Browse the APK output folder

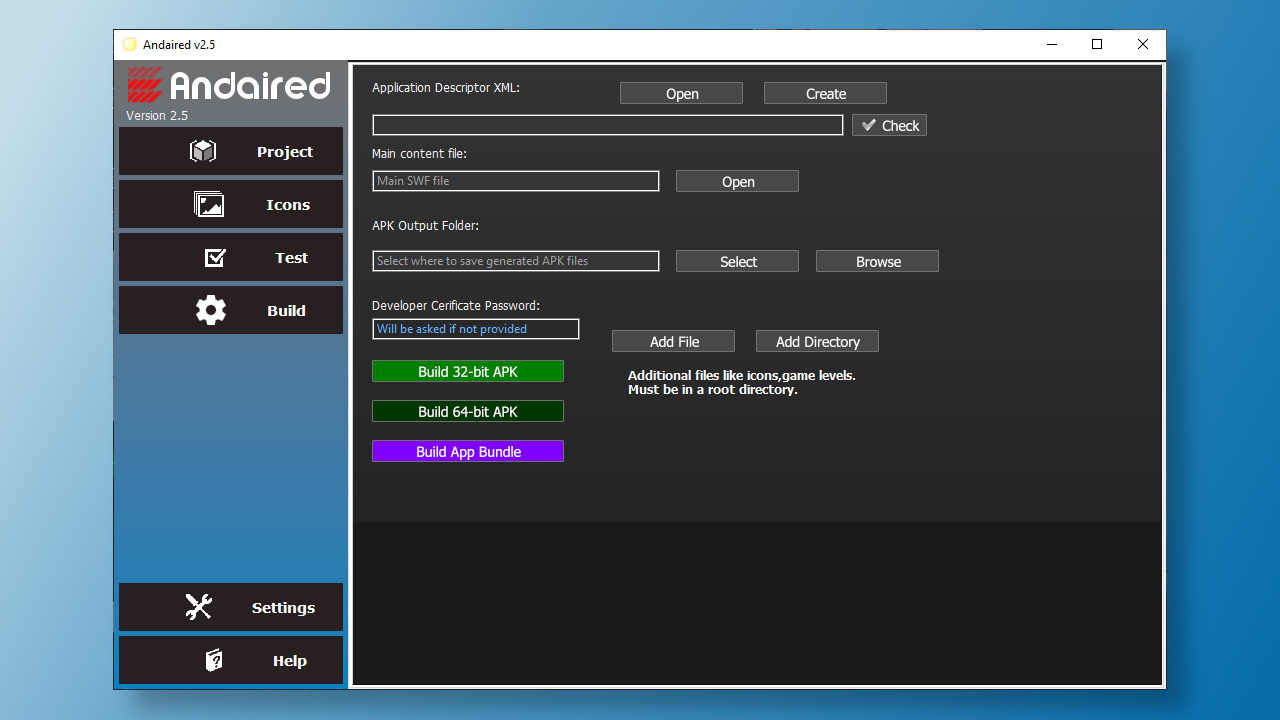click(x=877, y=261)
